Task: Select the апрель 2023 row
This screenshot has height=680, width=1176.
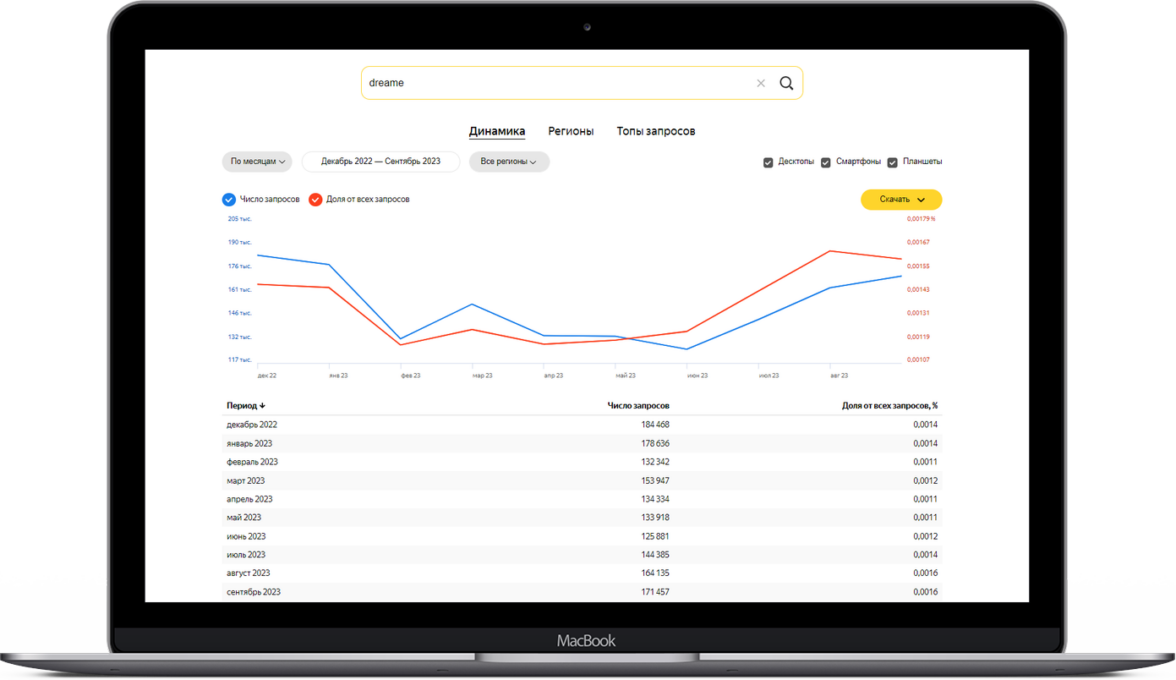Action: (x=582, y=499)
